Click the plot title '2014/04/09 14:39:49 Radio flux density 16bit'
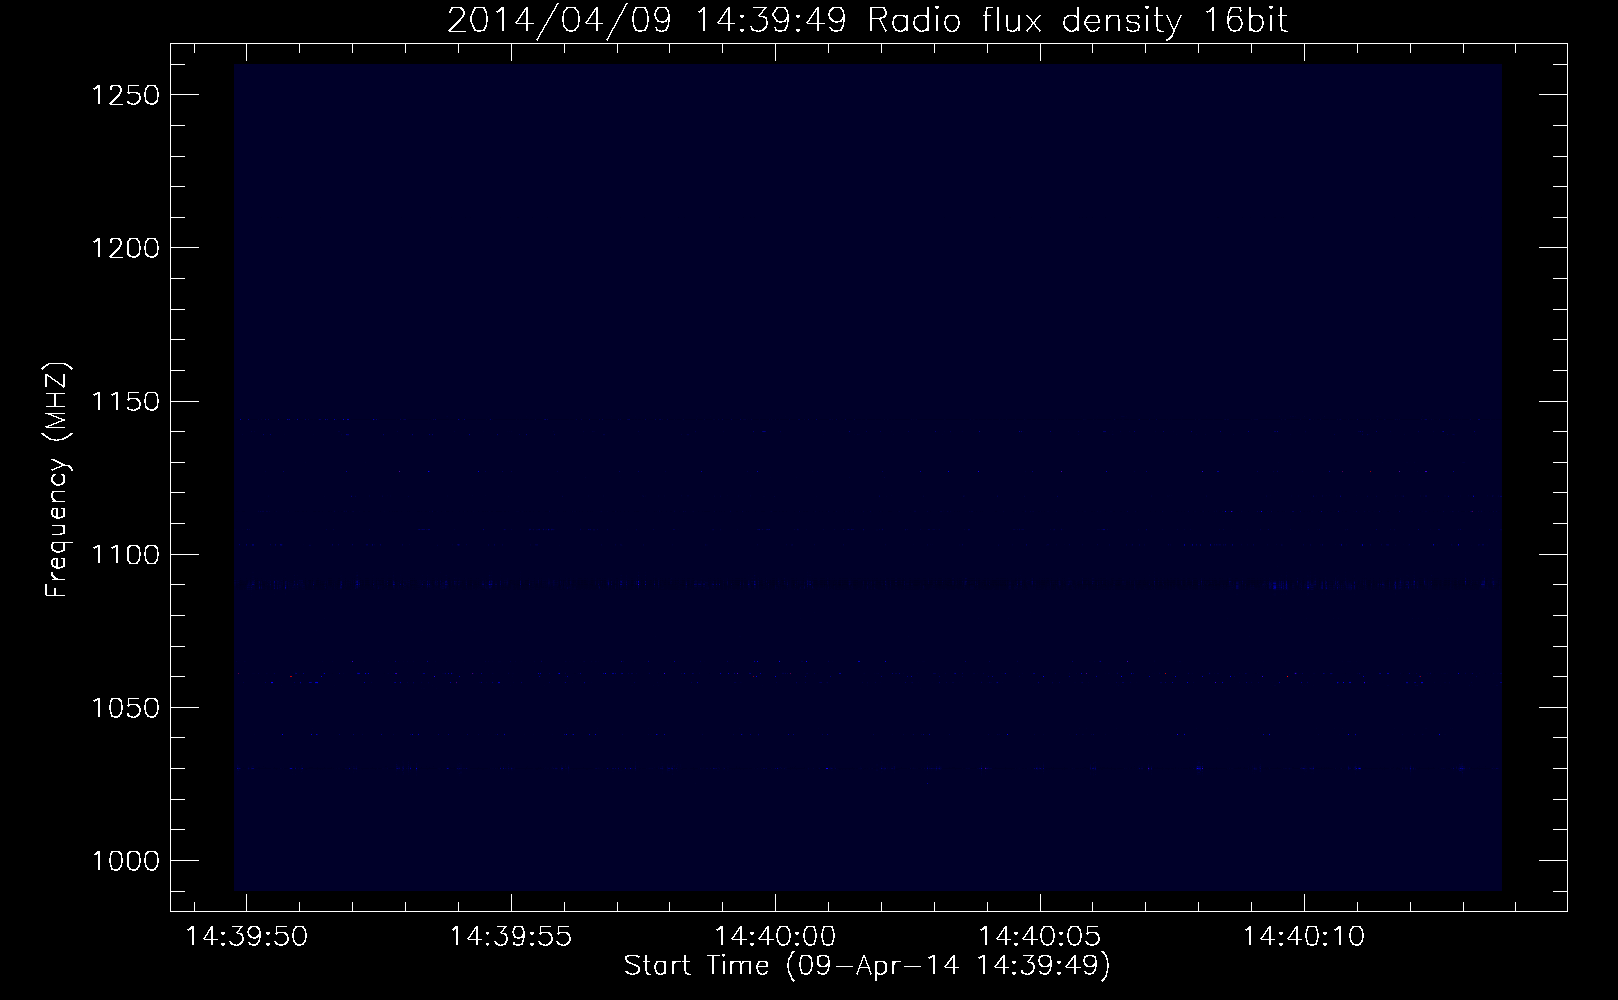The width and height of the screenshot is (1618, 1000). pos(867,22)
